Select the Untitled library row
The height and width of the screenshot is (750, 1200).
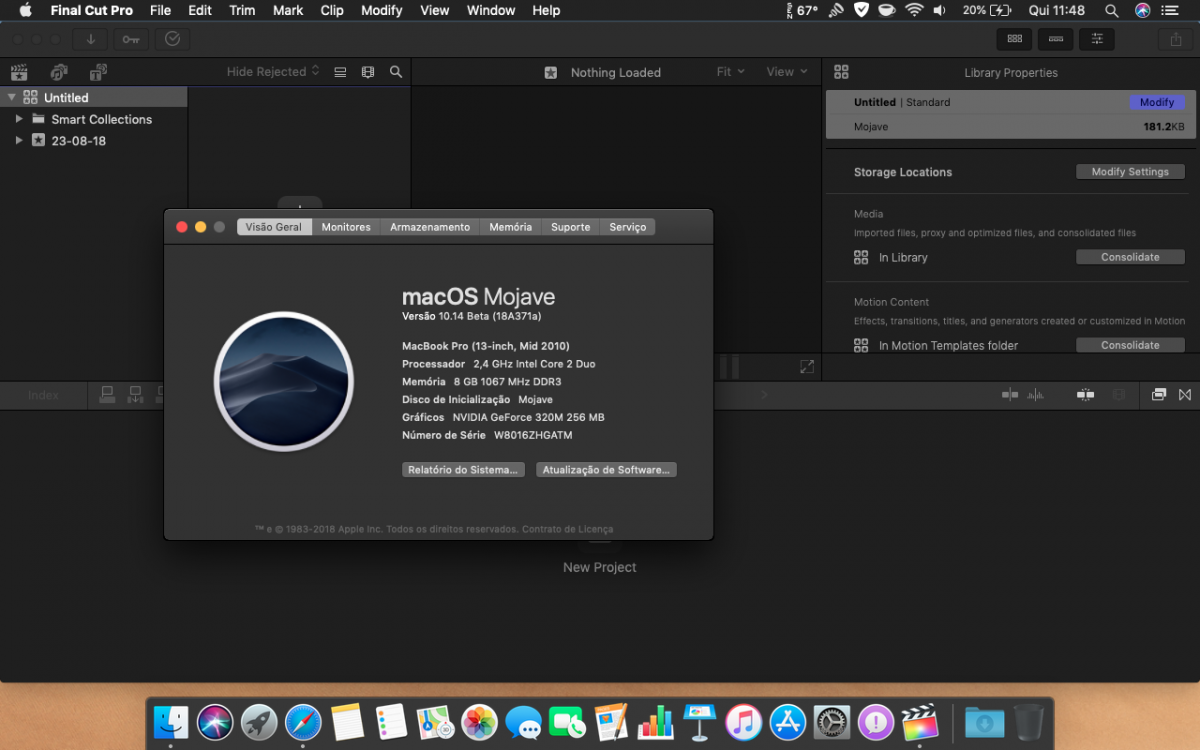click(x=94, y=97)
